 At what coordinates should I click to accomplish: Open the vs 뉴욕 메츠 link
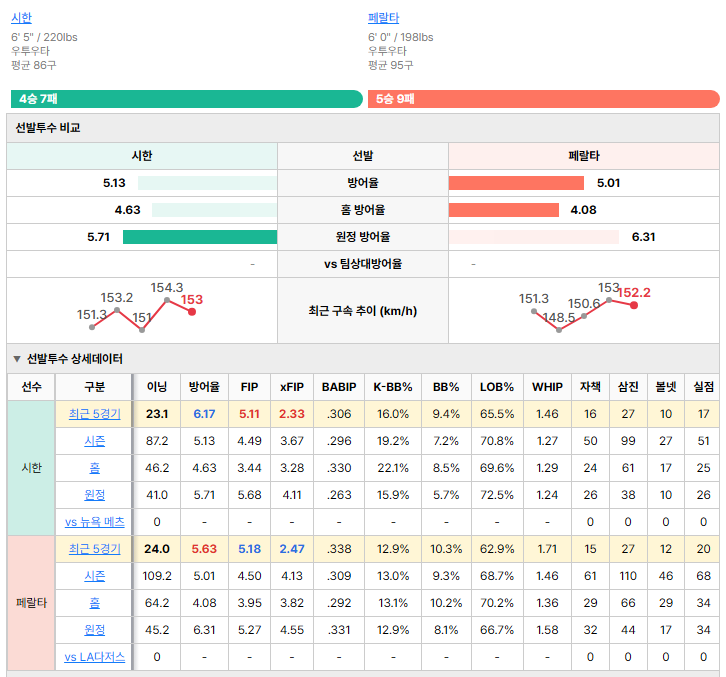point(94,522)
